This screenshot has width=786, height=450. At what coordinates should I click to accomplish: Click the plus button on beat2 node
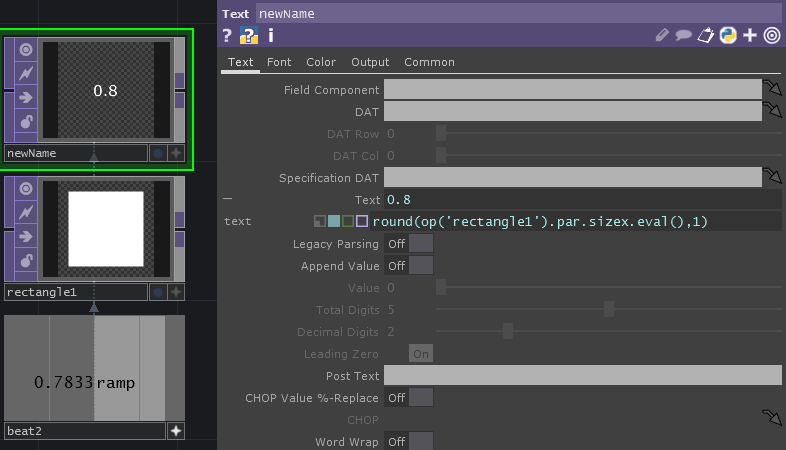[x=176, y=431]
